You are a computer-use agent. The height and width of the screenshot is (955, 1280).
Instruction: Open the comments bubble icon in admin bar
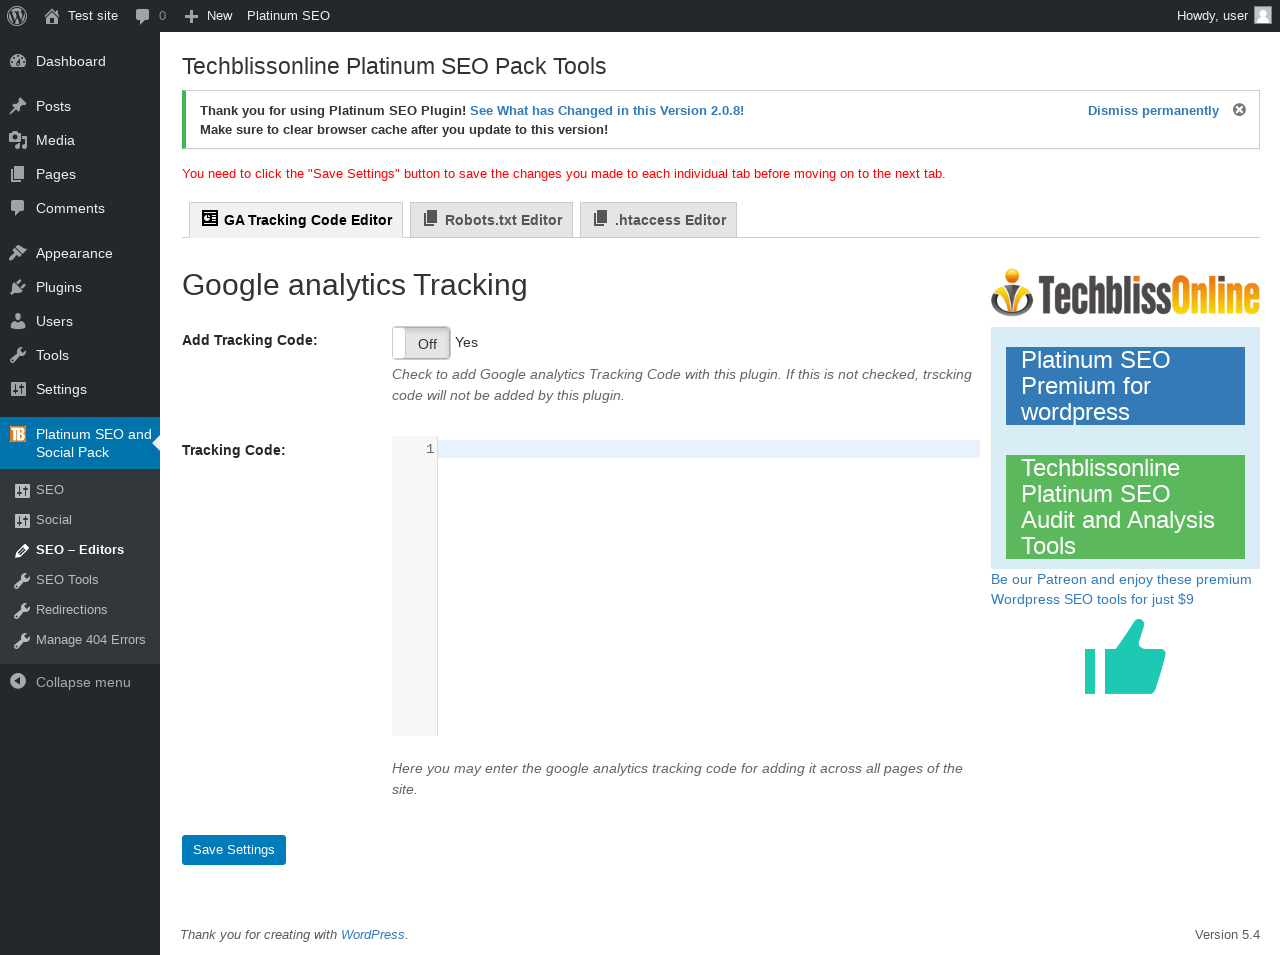[x=143, y=16]
